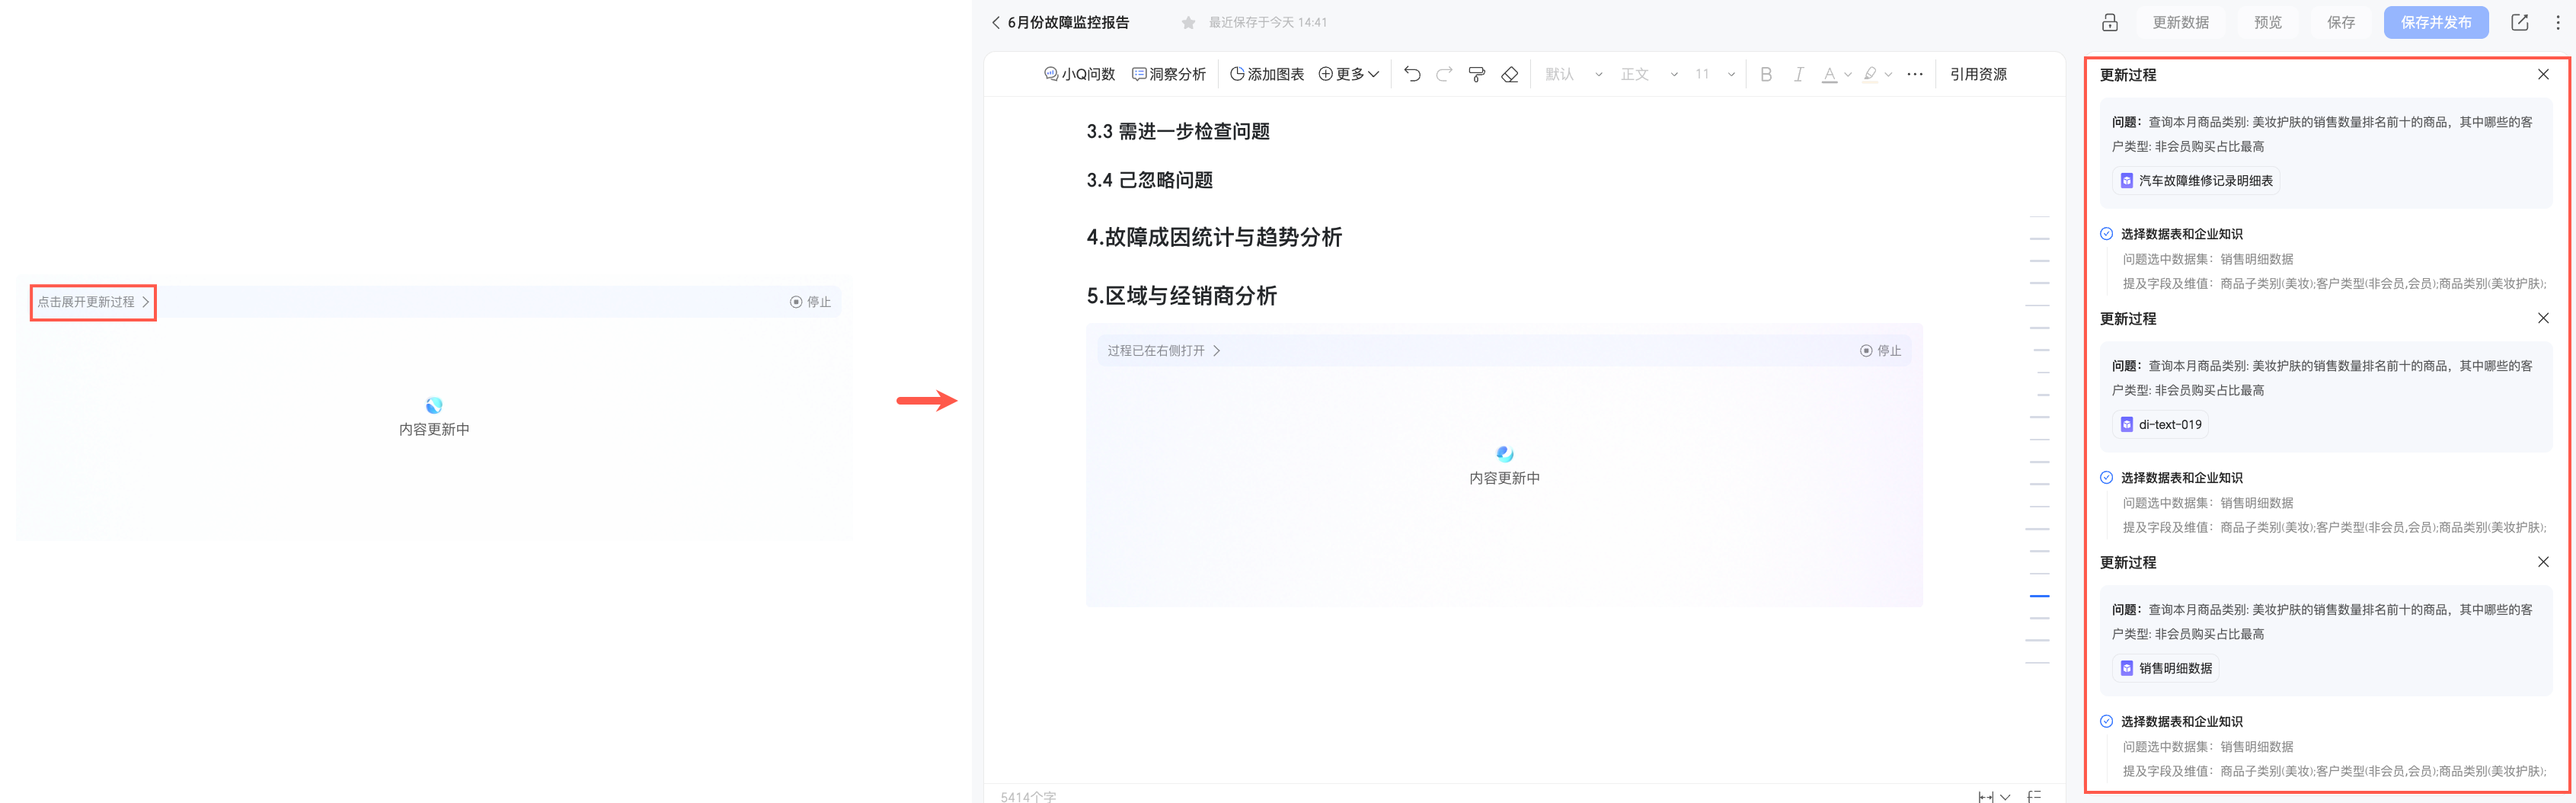Click the lock icon near 更新数据
2576x803 pixels.
coord(2110,21)
